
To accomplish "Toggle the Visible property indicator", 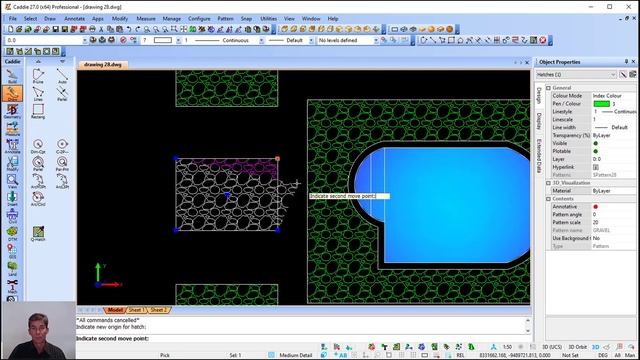I will [596, 143].
